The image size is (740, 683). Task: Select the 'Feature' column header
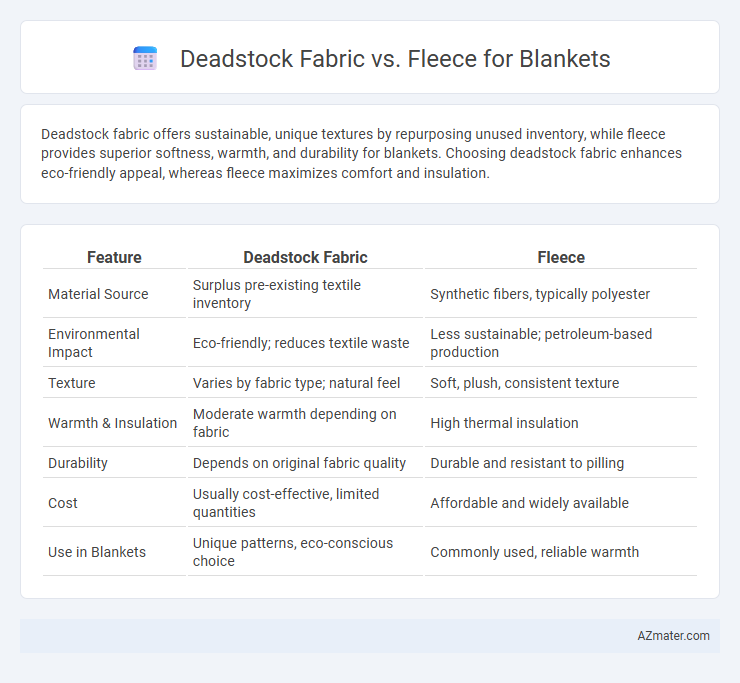tap(114, 257)
